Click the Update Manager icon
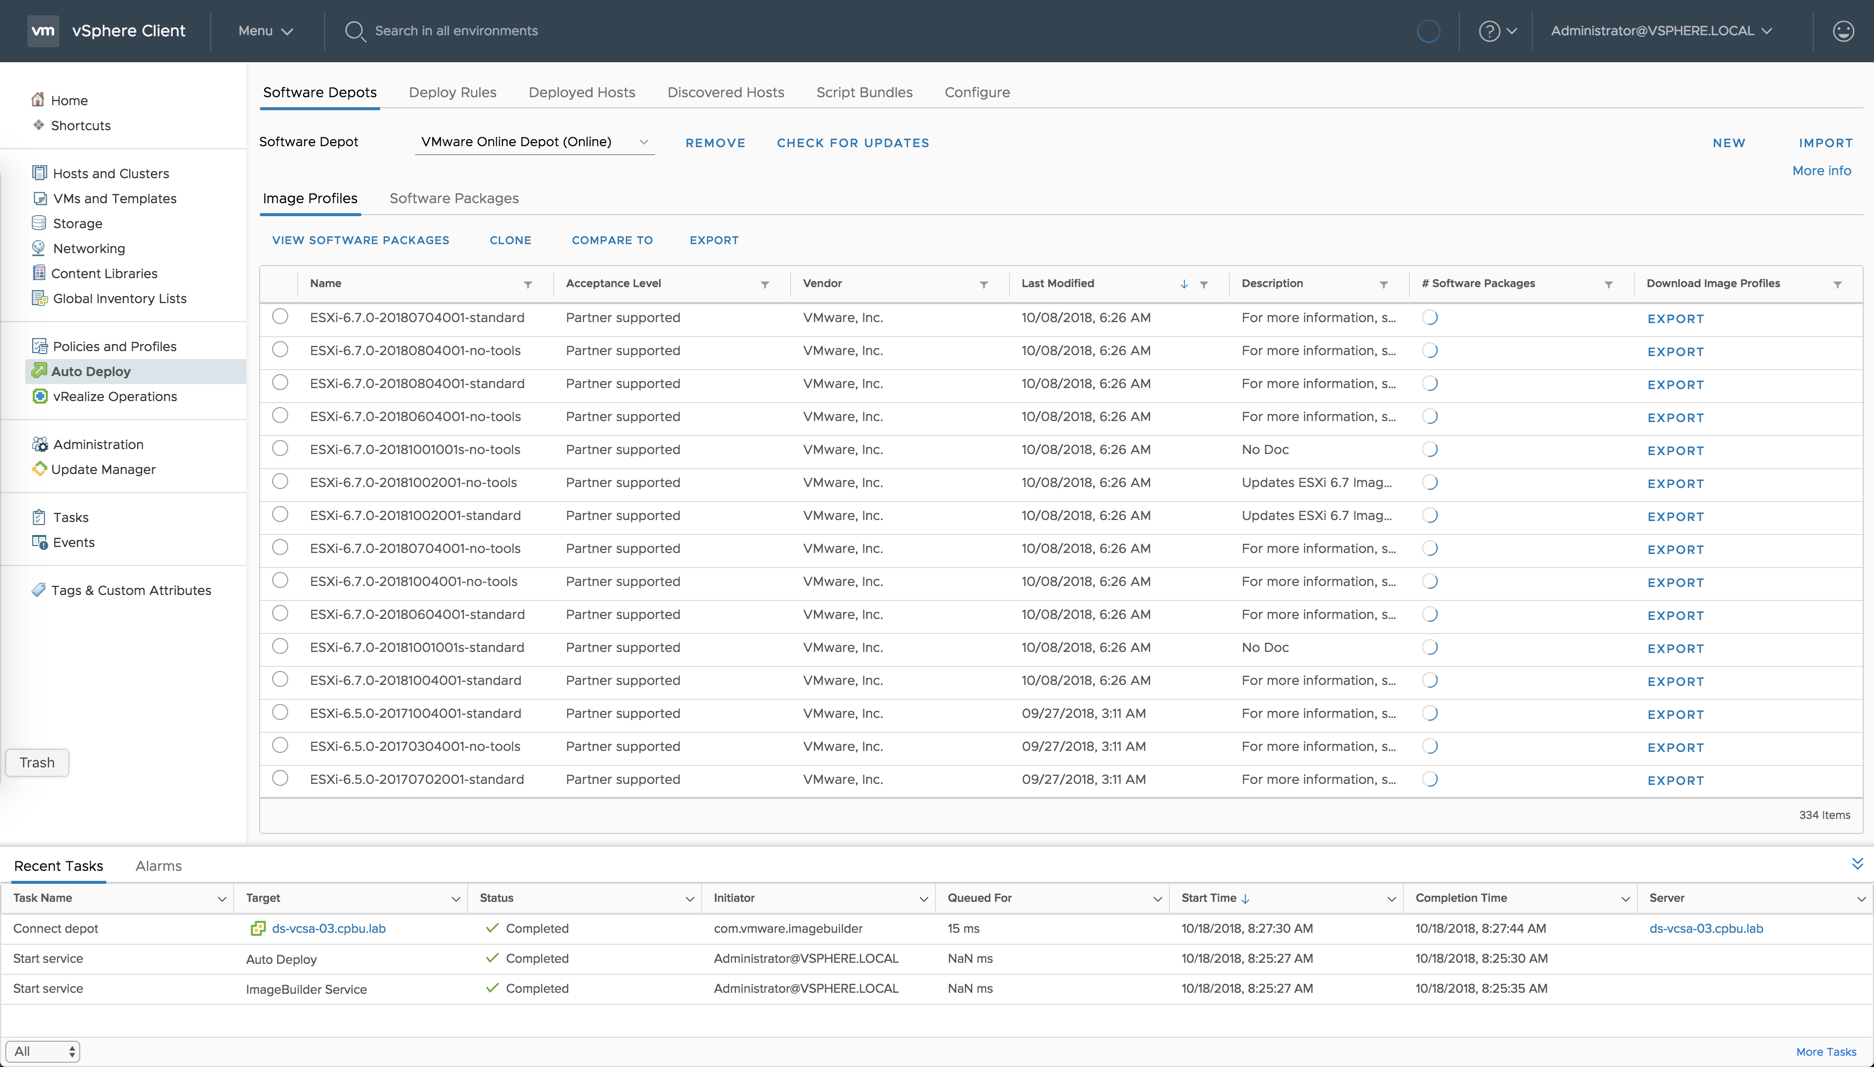This screenshot has width=1874, height=1067. click(39, 469)
